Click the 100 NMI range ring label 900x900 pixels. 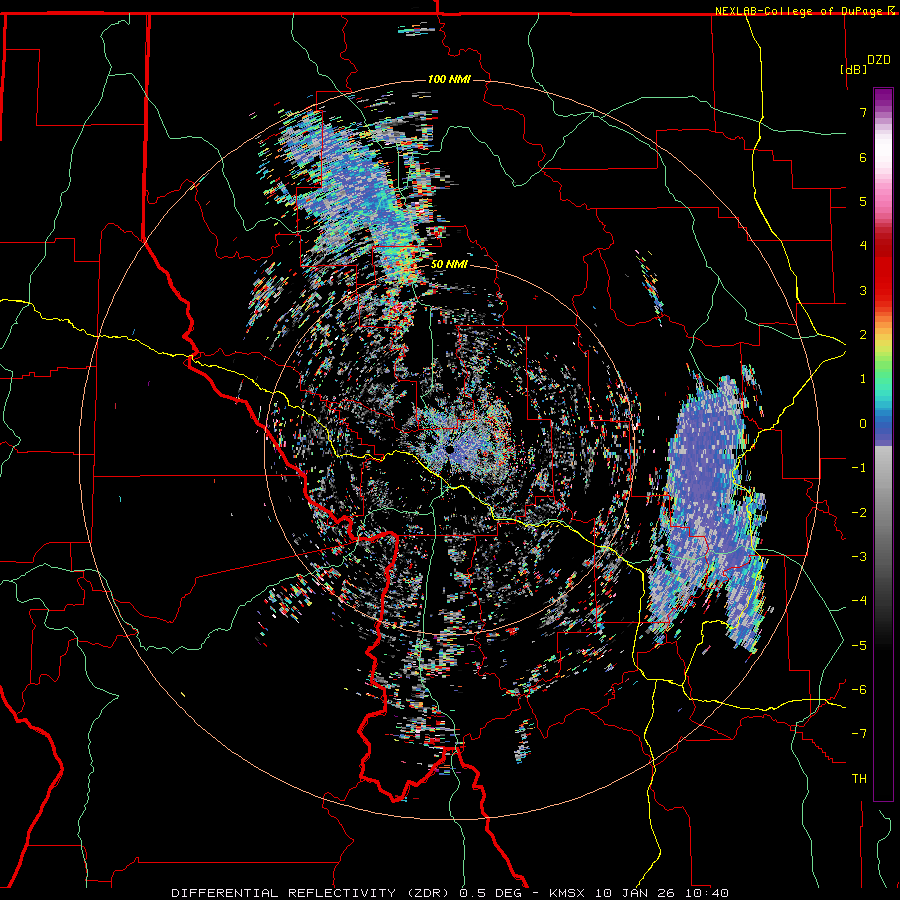449,79
